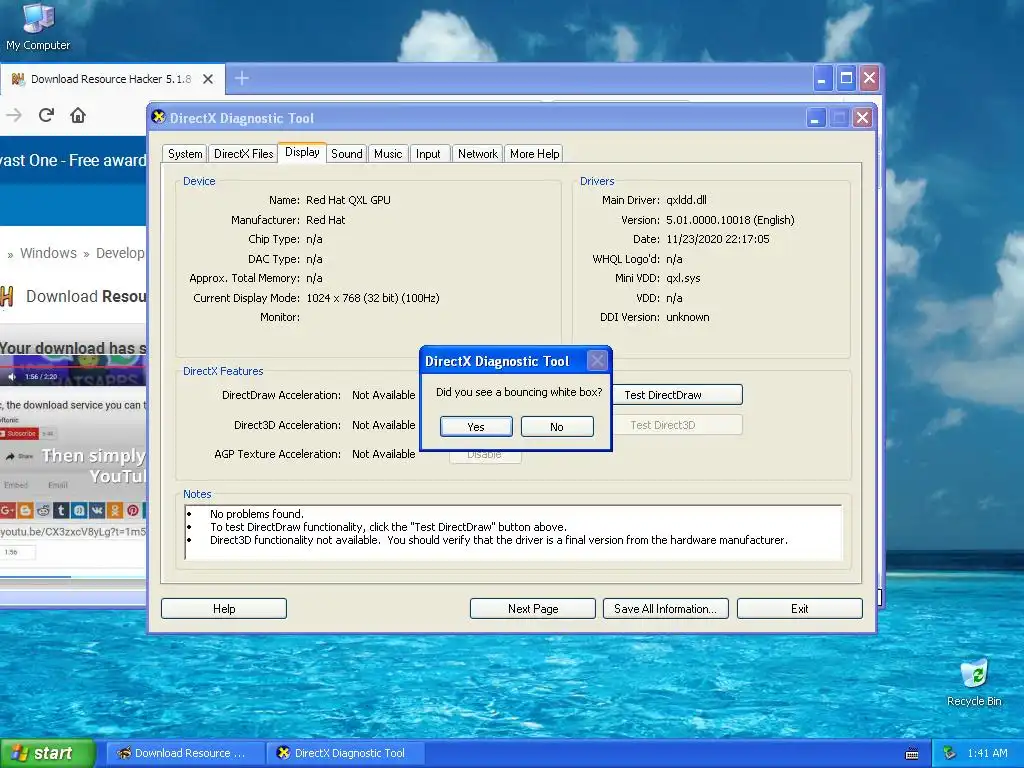Click '1024 x 768 (32 bit) (100Hz)' value
Image resolution: width=1024 pixels, height=768 pixels.
tap(372, 298)
